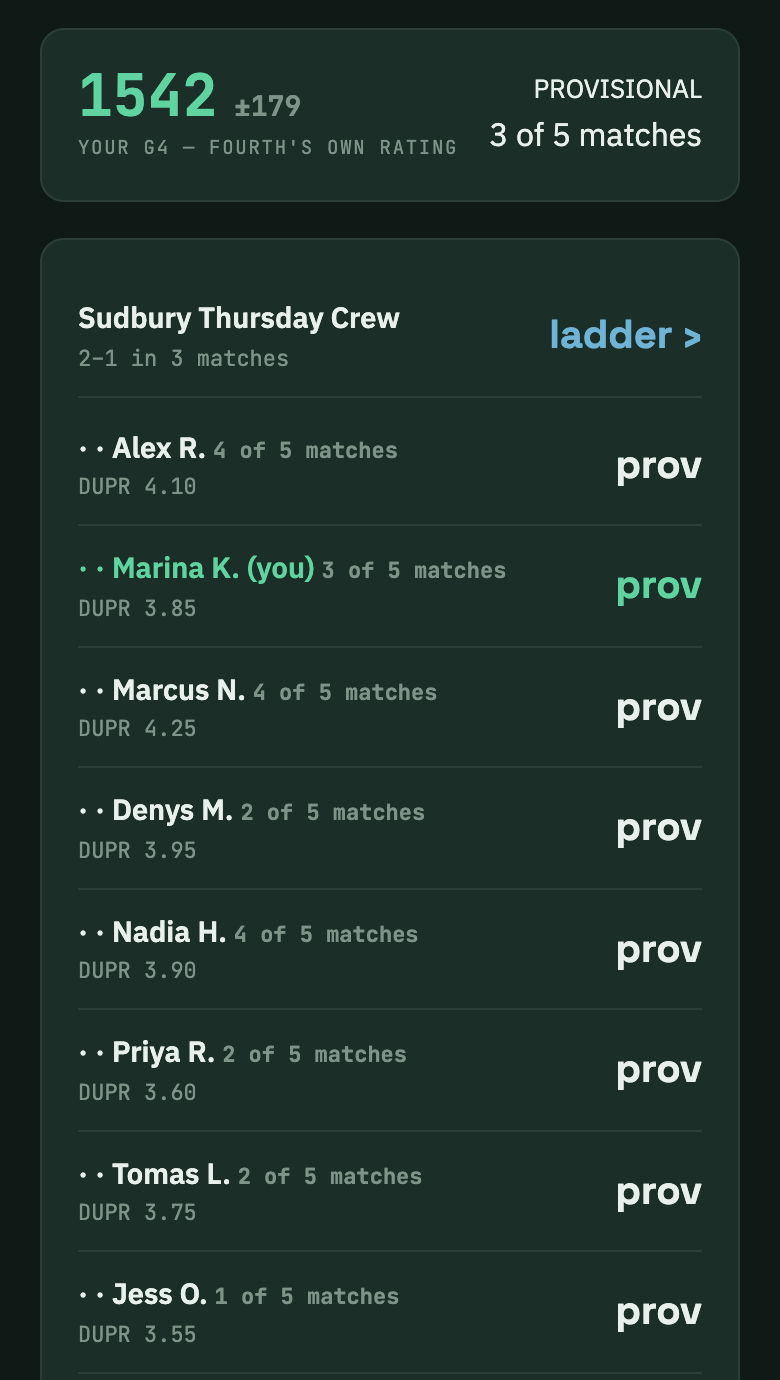Open the Sudbury Thursday Crew group title

coord(239,319)
